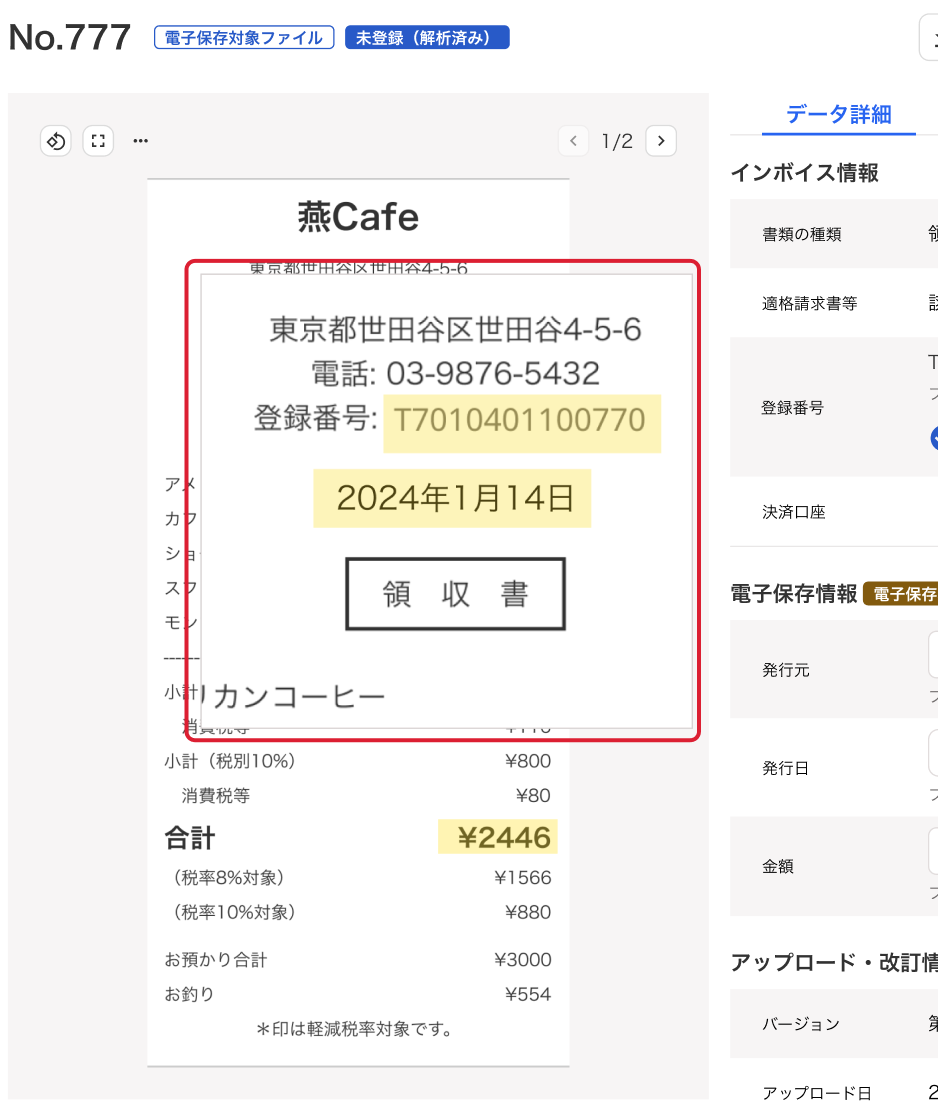Expand receipt preview to full screen
938x1116 pixels.
pyautogui.click(x=97, y=140)
